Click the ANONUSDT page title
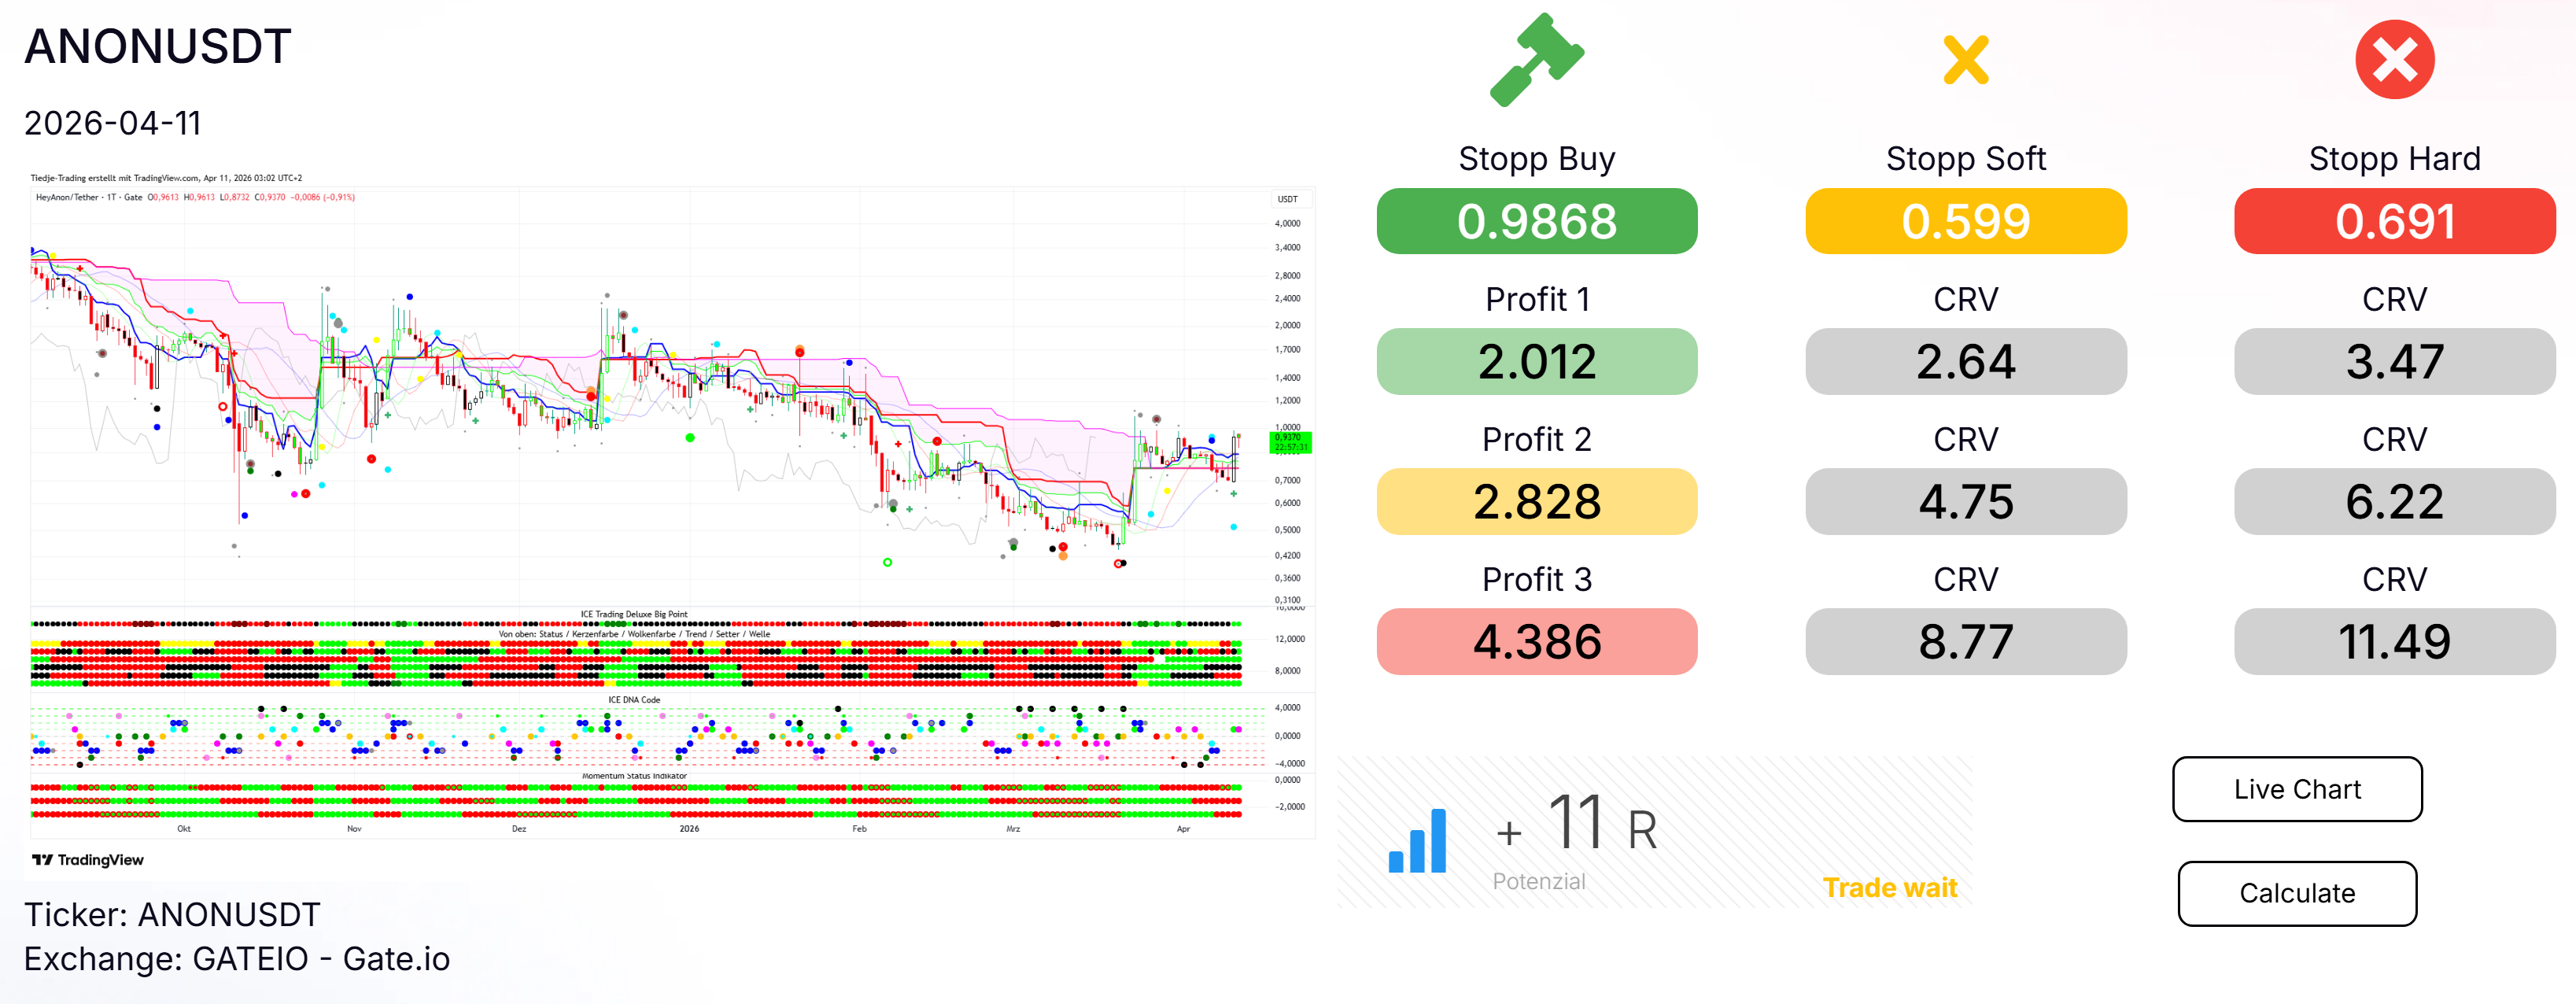The height and width of the screenshot is (1004, 2576). point(158,47)
